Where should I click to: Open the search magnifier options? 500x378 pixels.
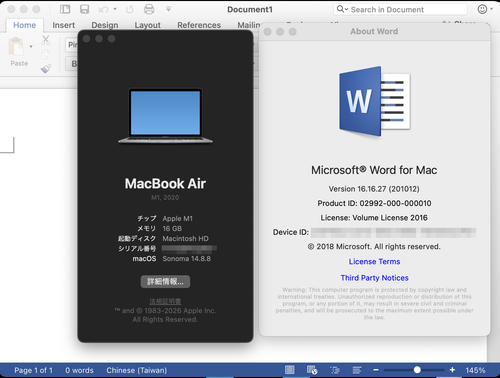coord(342,9)
